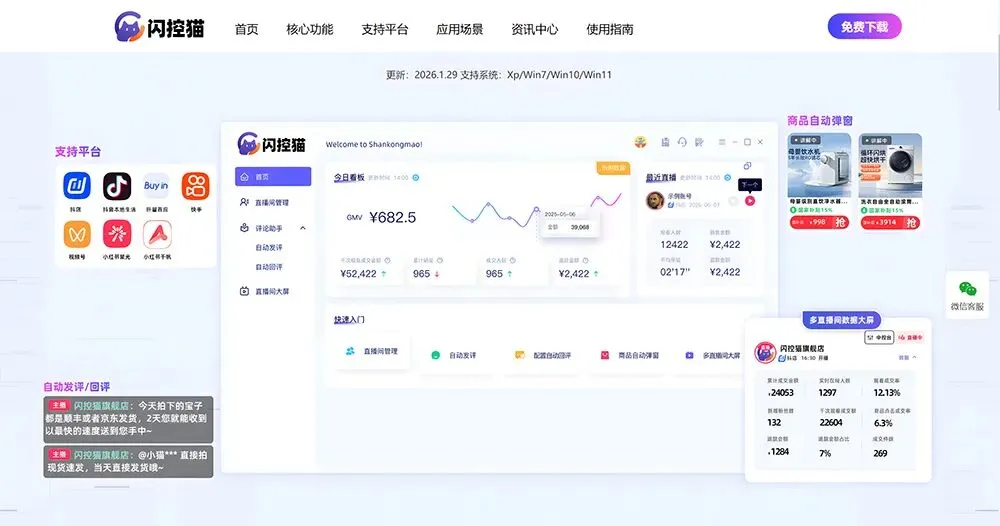Screen dimensions: 1000x526
Task: Click the 02'17'' average duration value
Action: [675, 272]
